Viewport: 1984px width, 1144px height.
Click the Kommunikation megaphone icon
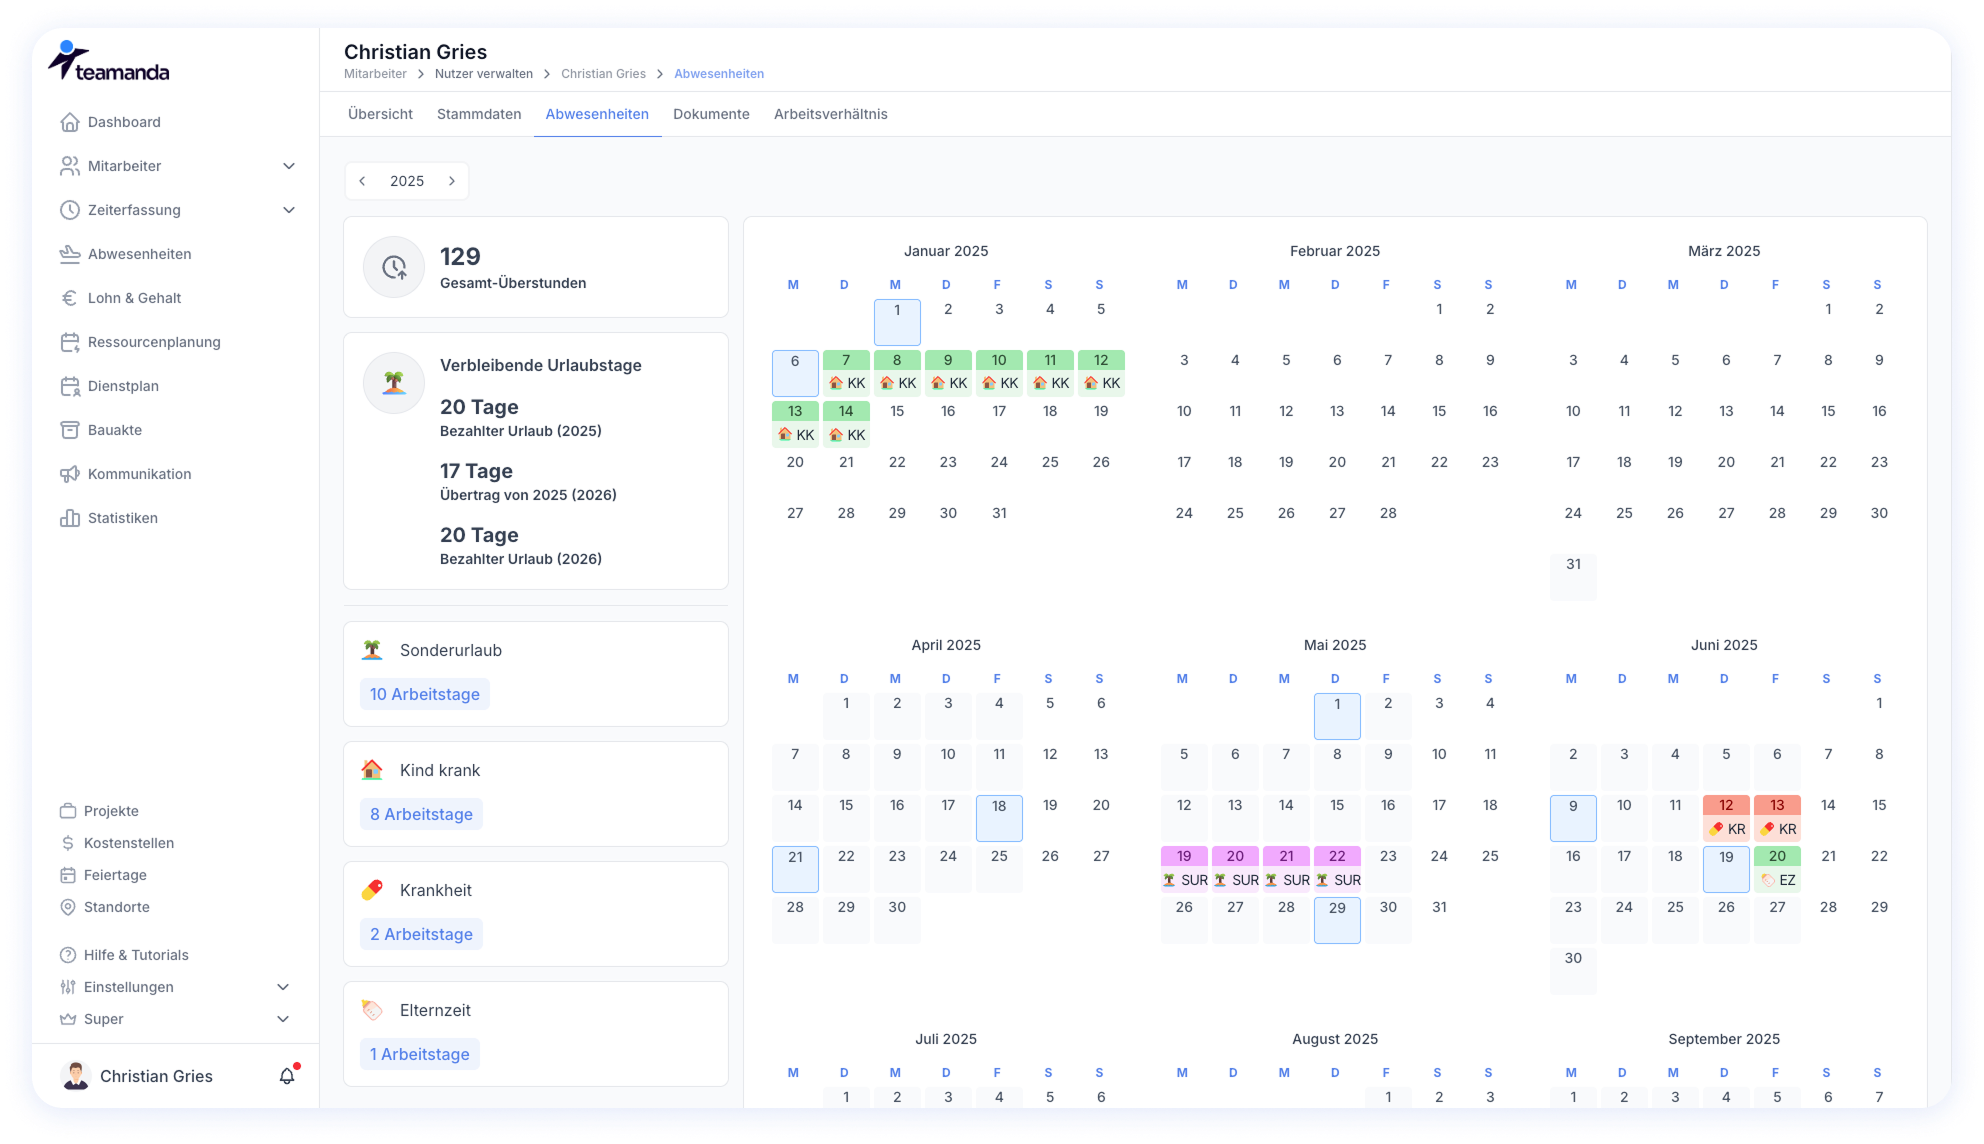(x=69, y=474)
